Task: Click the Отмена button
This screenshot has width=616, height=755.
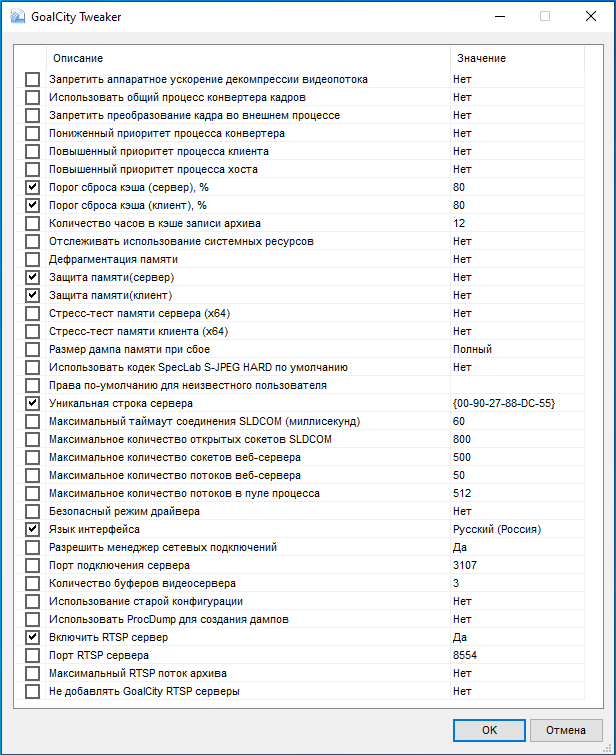Action: tap(566, 730)
